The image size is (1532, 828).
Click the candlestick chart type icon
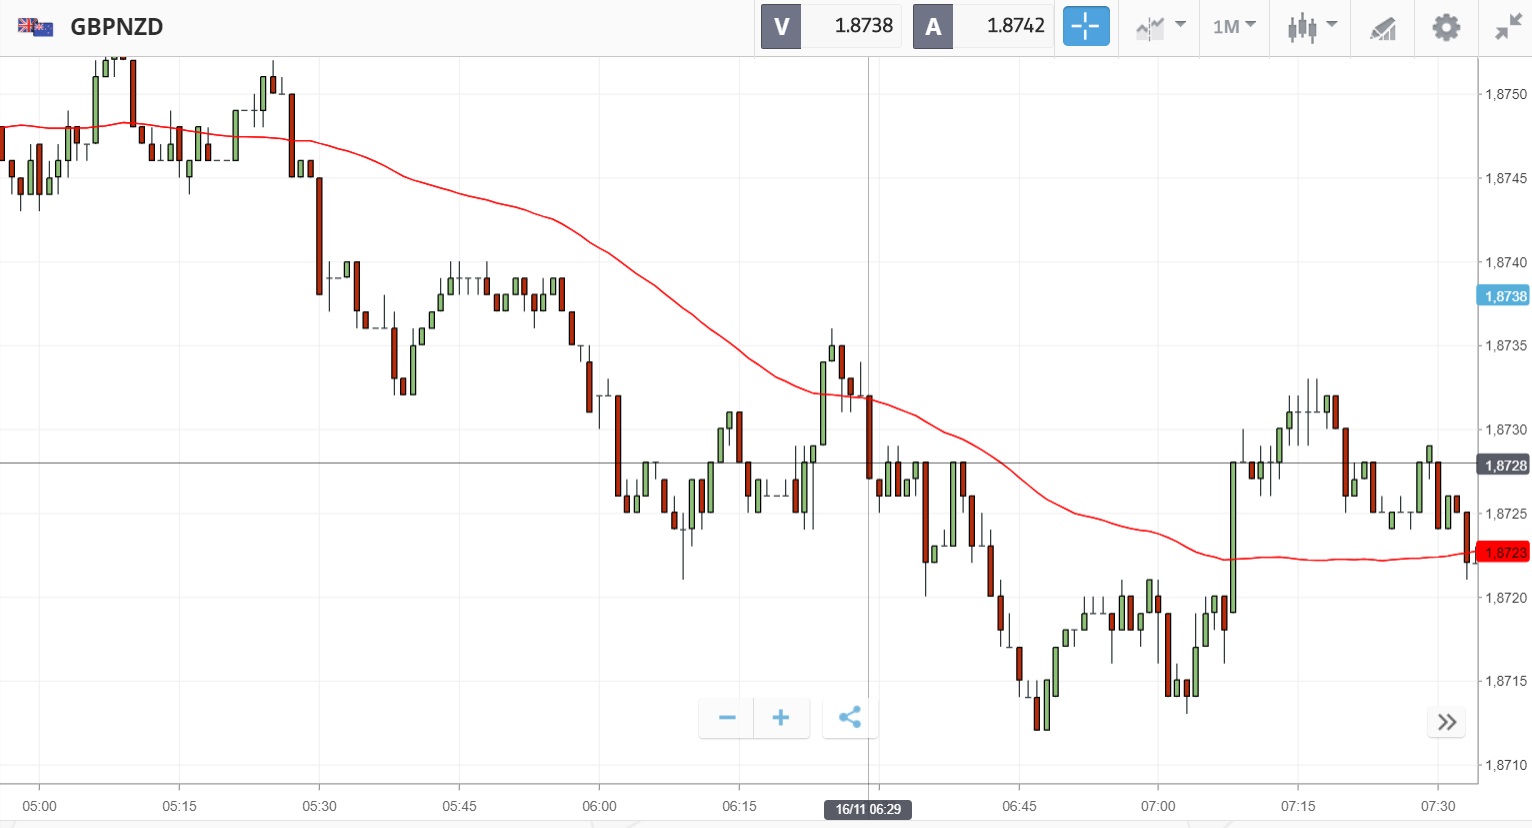(x=1301, y=27)
